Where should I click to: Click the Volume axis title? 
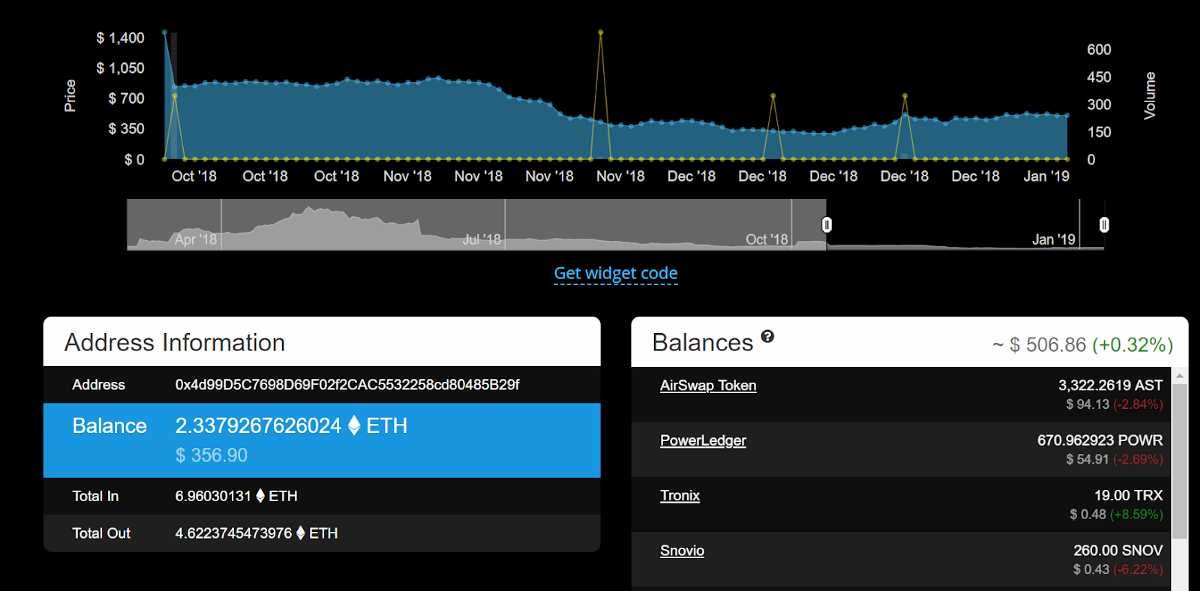coord(1150,95)
